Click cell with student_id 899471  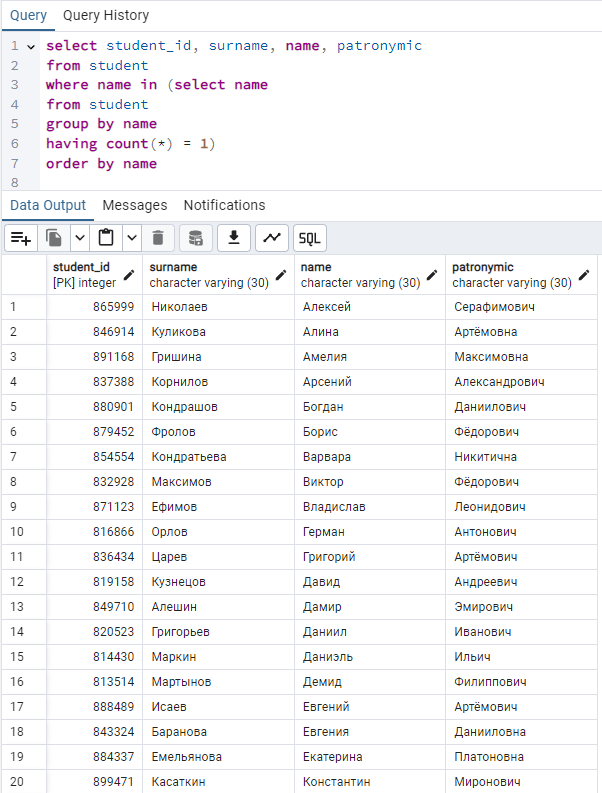tap(95, 781)
